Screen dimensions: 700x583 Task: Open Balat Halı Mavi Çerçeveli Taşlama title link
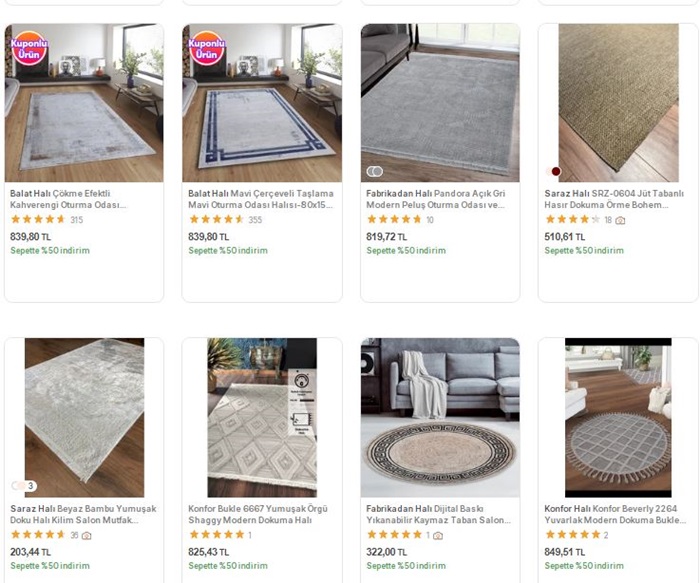point(260,198)
